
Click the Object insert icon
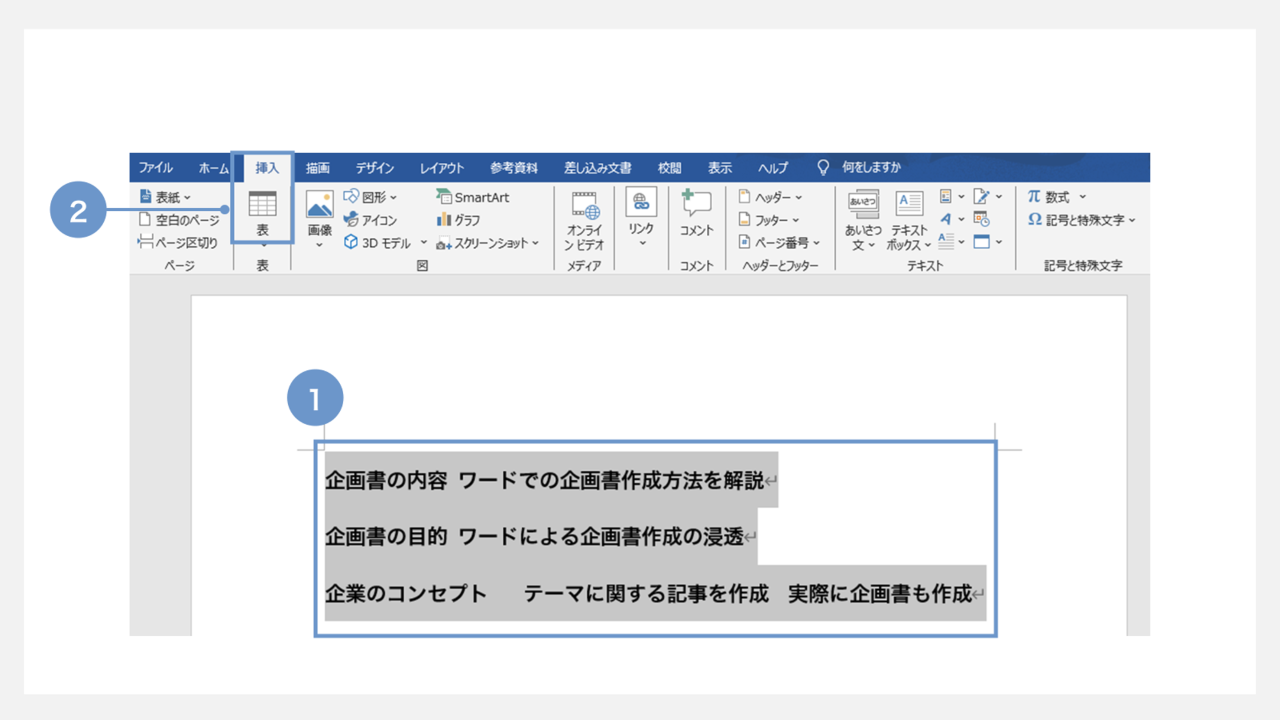(x=981, y=241)
